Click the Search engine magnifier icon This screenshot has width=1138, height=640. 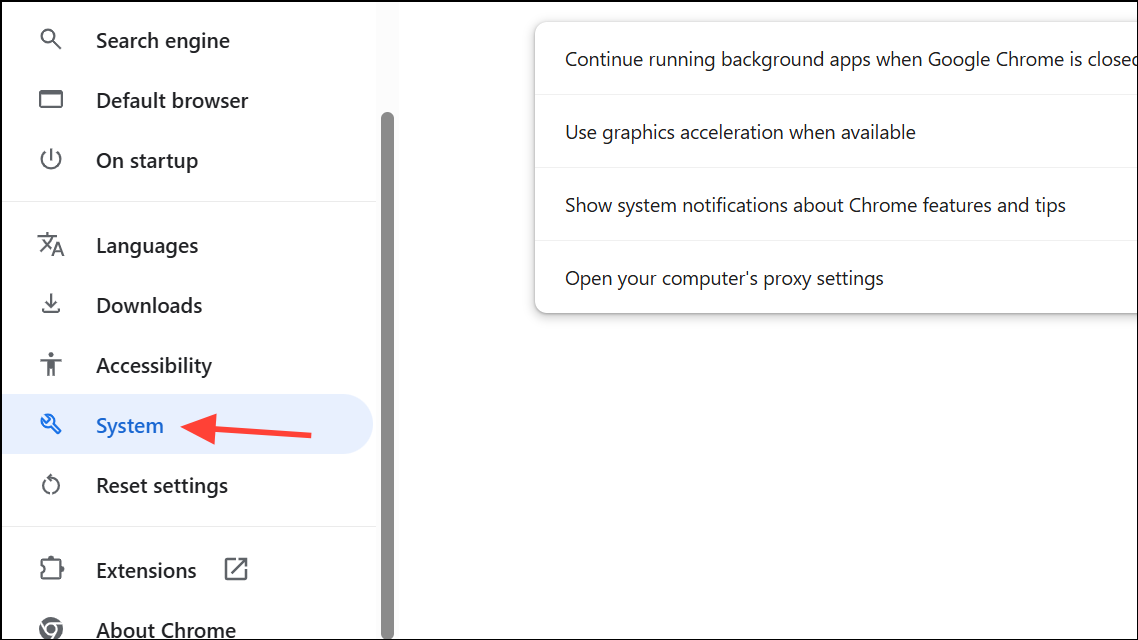tap(50, 40)
